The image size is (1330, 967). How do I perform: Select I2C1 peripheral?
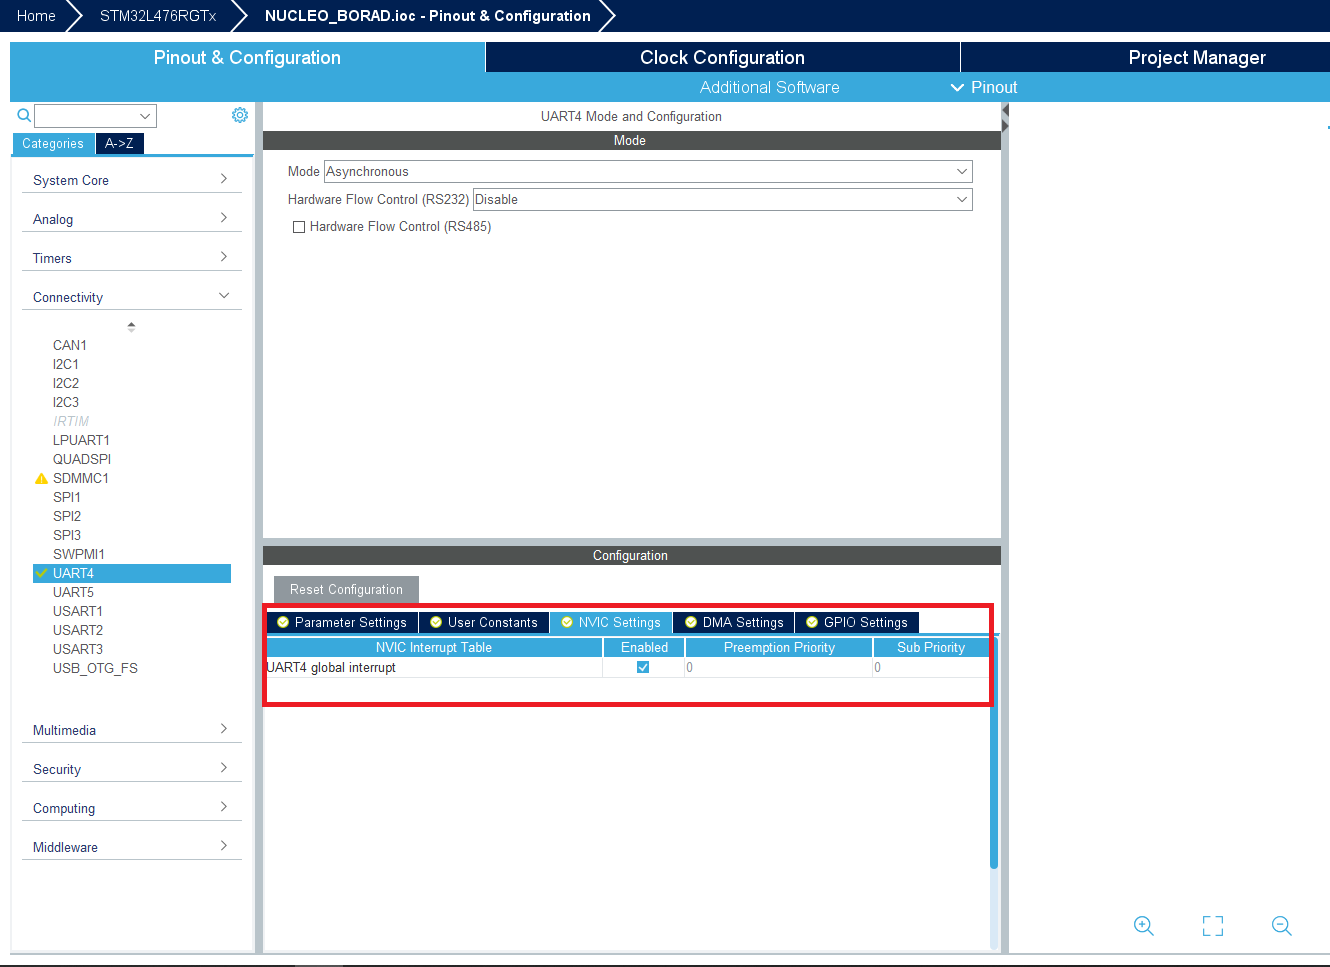coord(66,364)
